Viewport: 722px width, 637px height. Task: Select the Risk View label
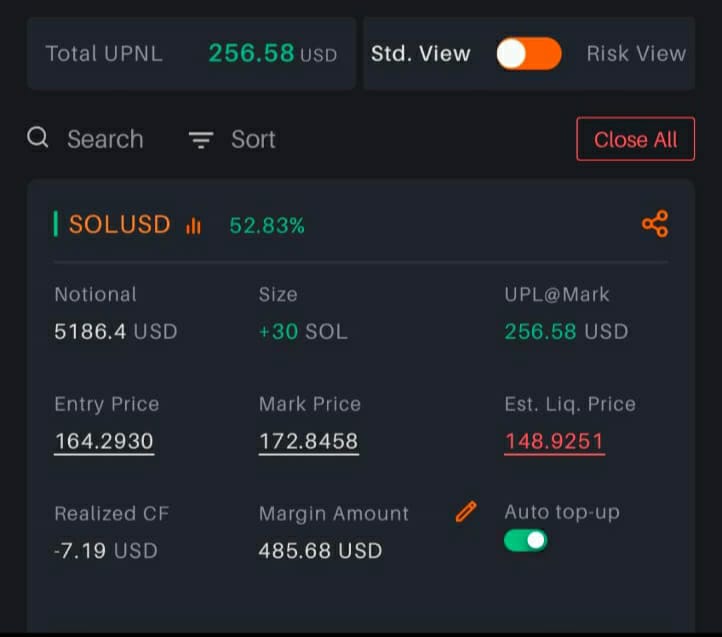[x=636, y=54]
